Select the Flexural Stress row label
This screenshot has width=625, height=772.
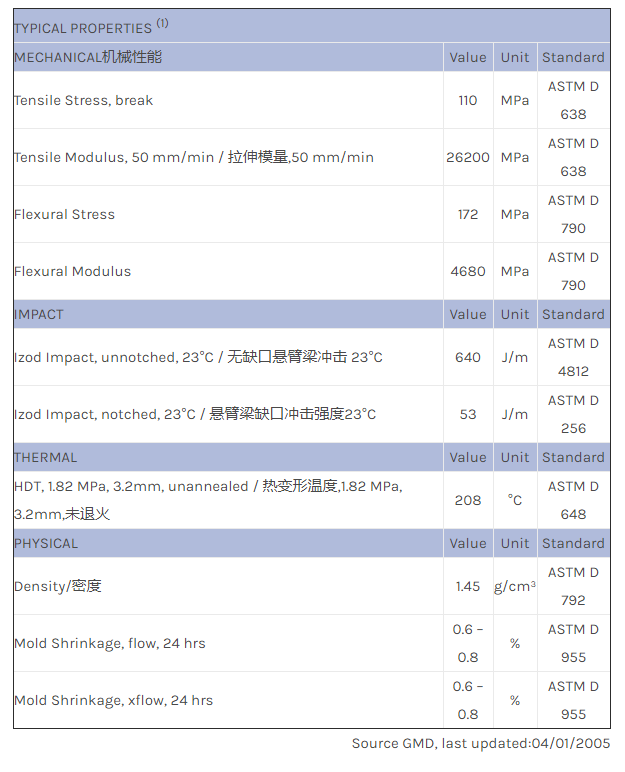tap(65, 214)
